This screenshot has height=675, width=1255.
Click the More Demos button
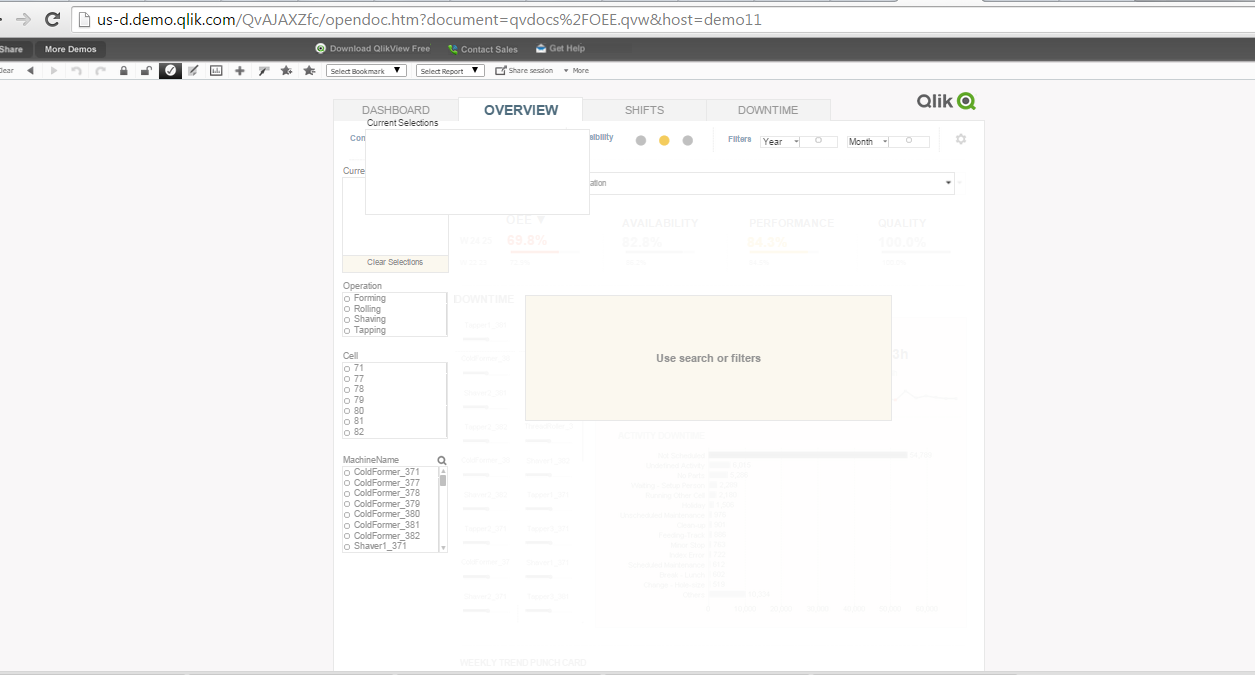(x=70, y=49)
